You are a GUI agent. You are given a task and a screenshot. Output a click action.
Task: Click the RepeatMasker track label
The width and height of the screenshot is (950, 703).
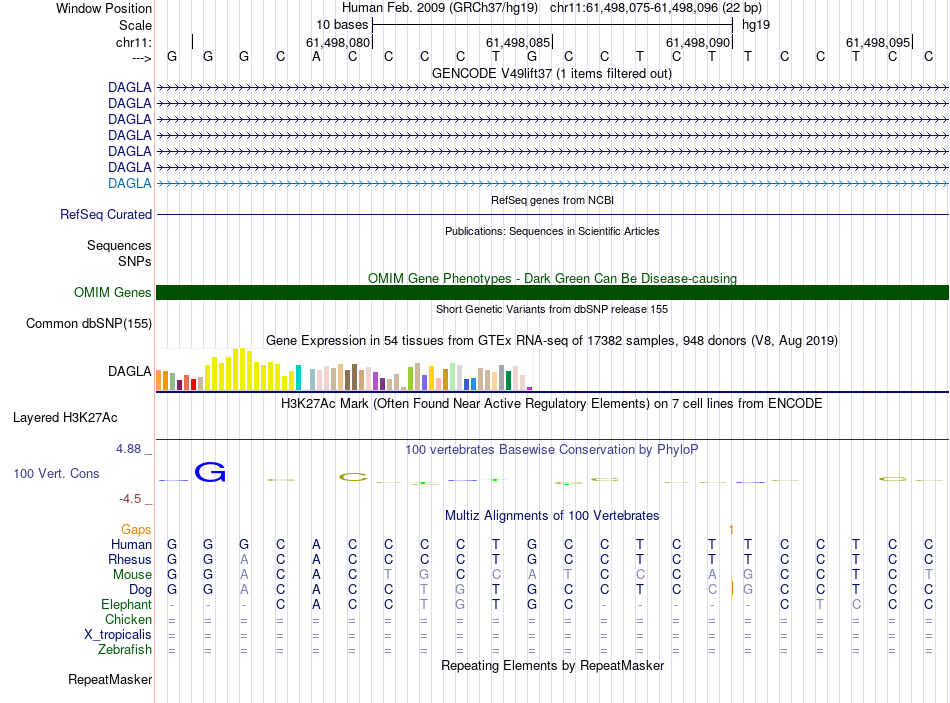110,679
